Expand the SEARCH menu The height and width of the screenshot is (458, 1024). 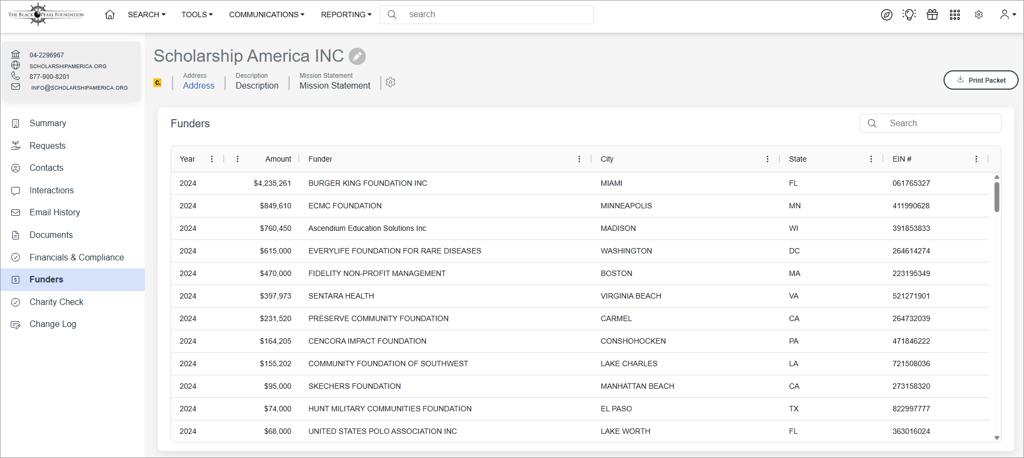click(146, 14)
